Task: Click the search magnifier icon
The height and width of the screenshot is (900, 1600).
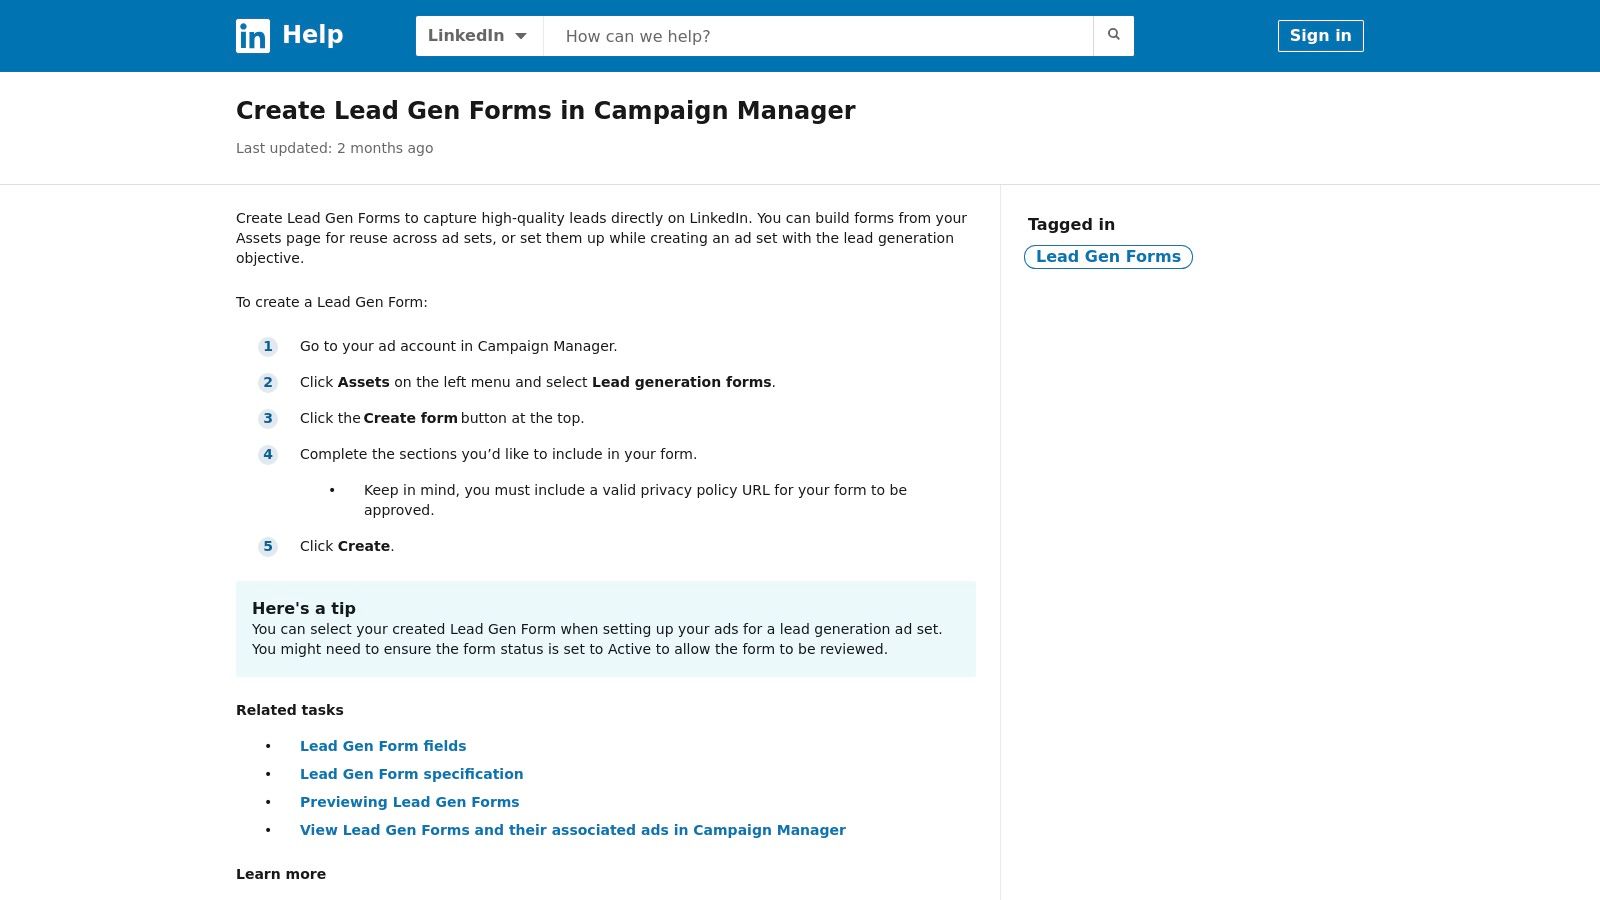Action: [x=1113, y=35]
